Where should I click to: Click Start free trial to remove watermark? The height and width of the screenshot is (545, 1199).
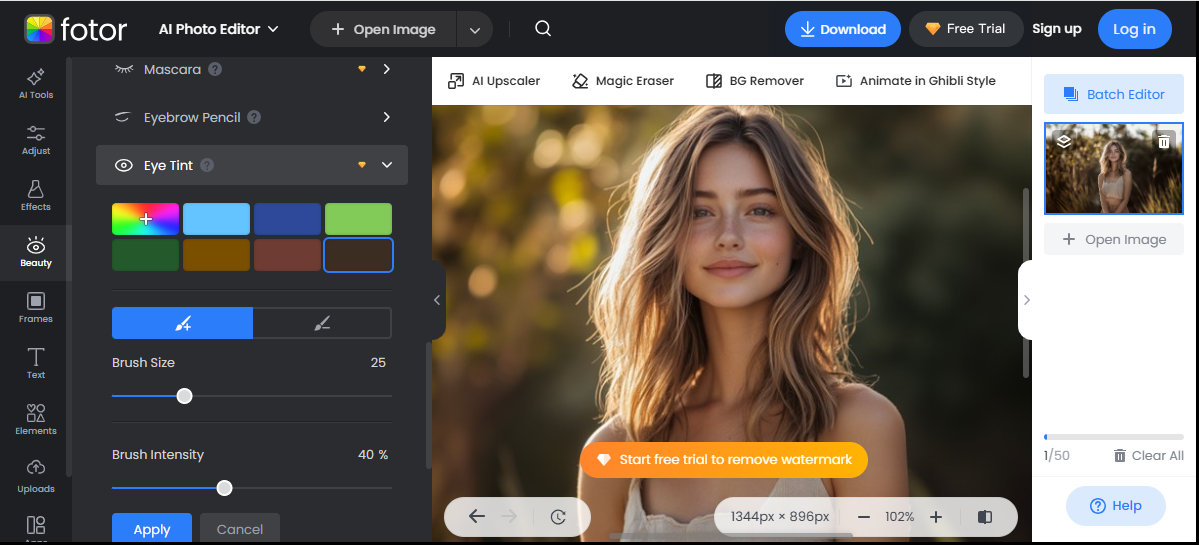click(x=723, y=459)
